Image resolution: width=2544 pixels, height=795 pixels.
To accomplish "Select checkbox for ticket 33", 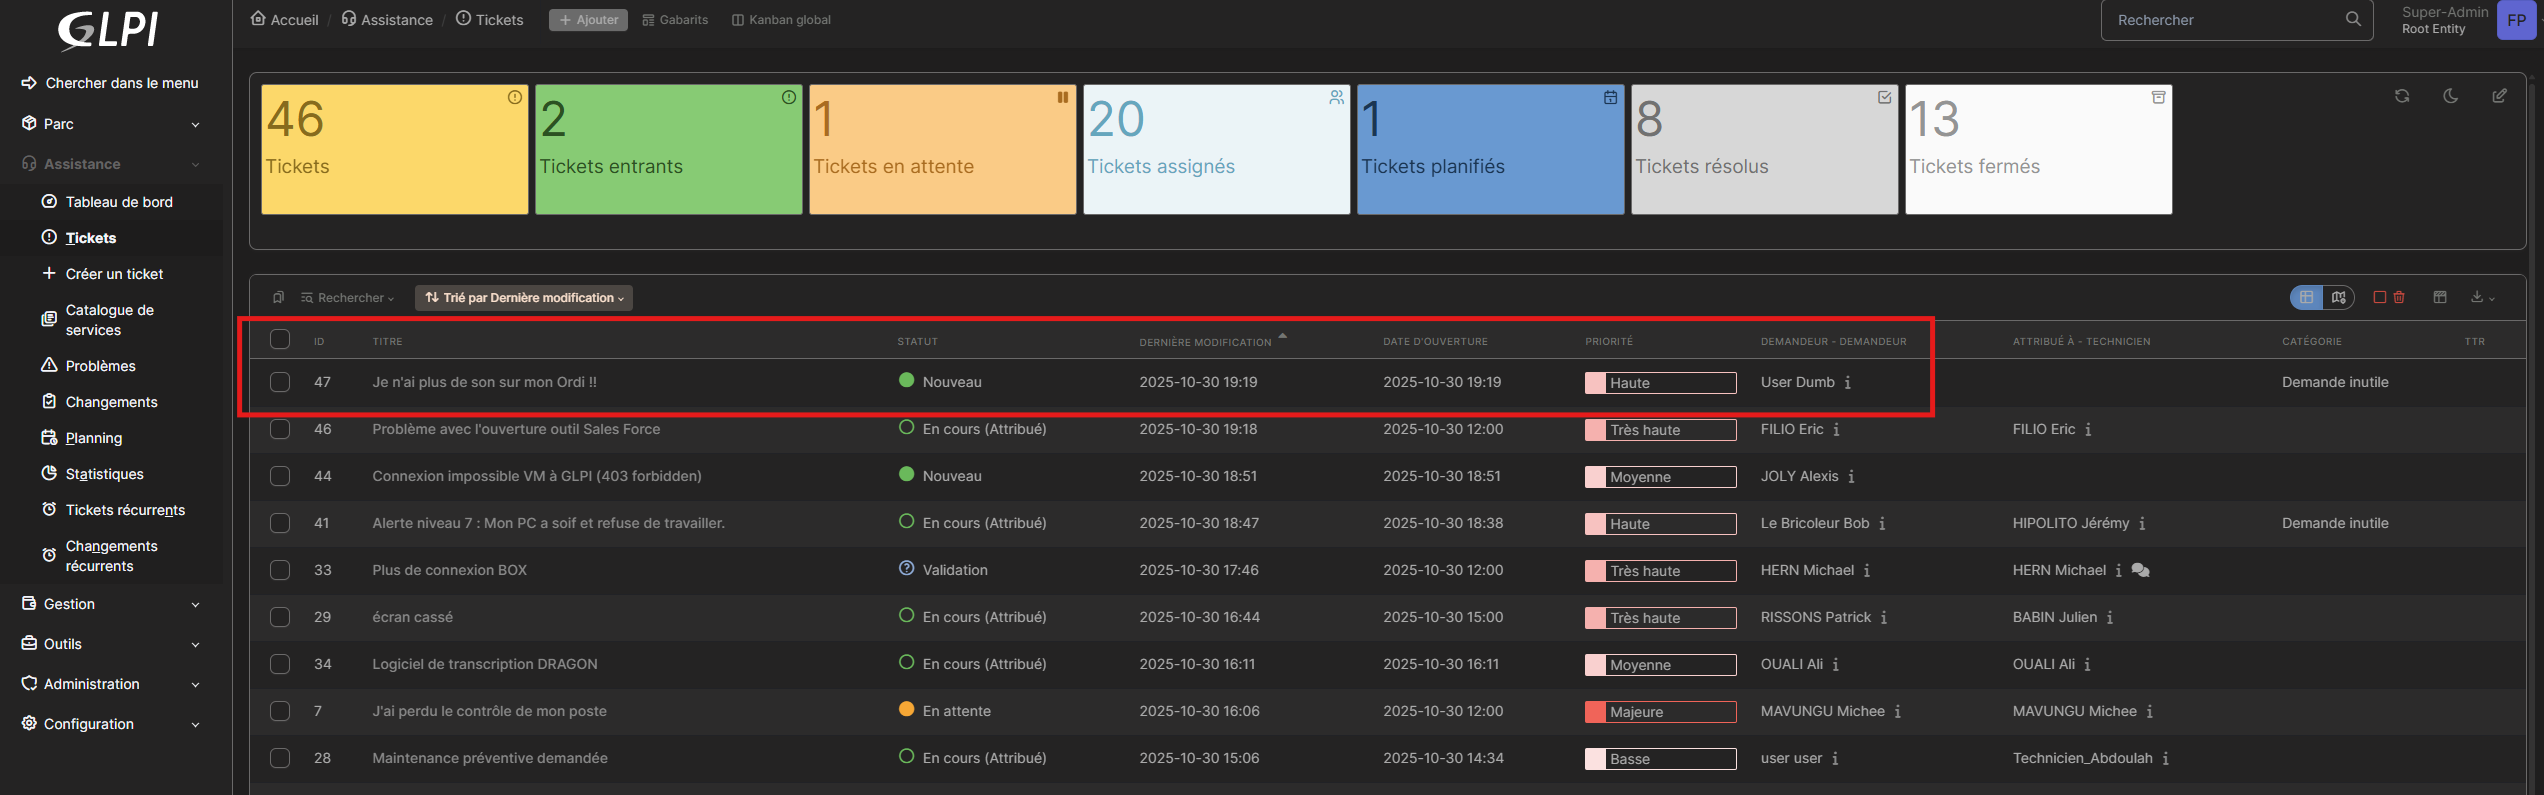I will [280, 570].
